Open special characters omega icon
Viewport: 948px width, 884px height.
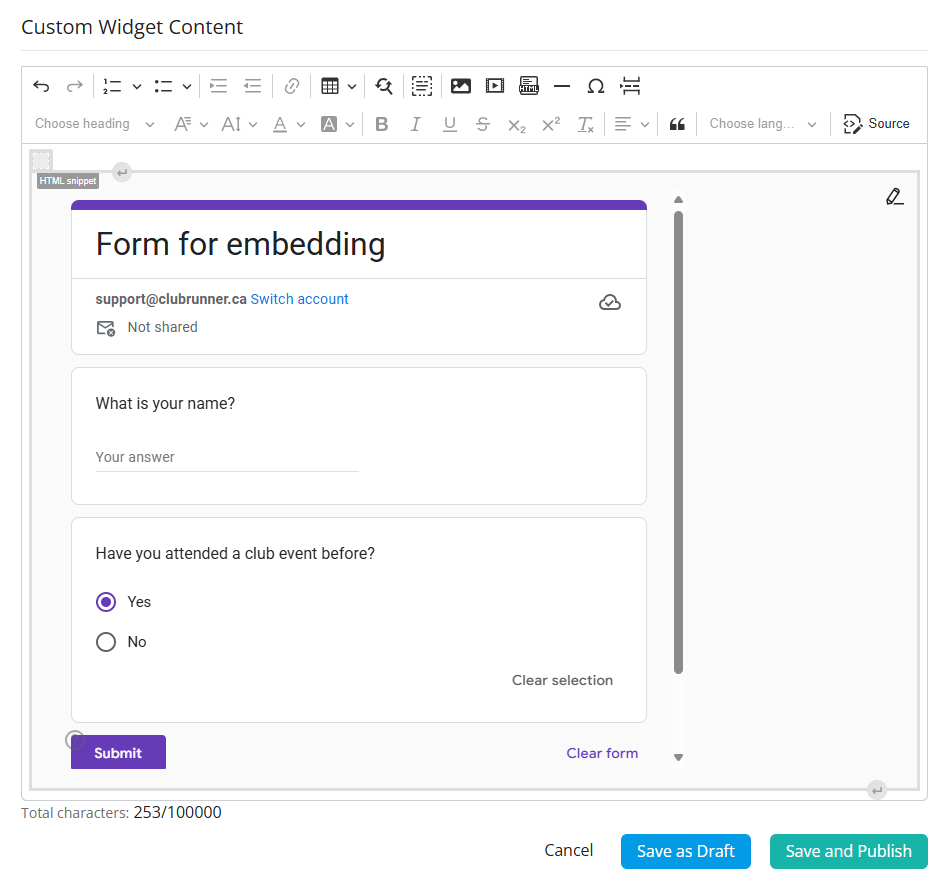(x=596, y=87)
